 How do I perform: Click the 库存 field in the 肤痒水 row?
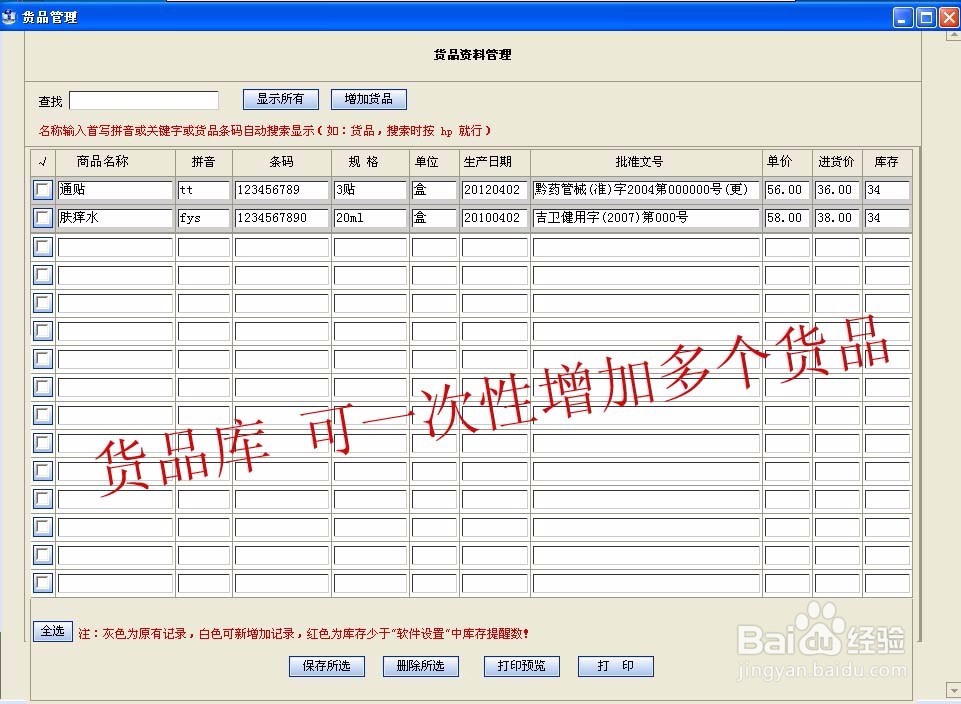coord(887,218)
